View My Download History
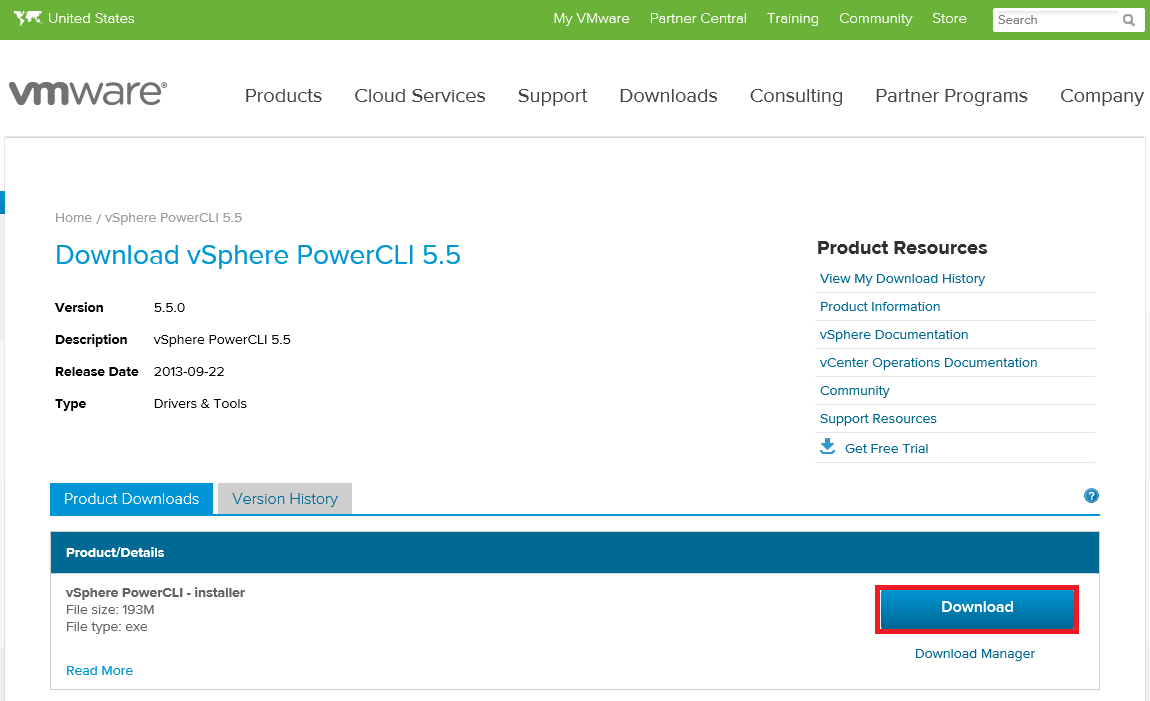The height and width of the screenshot is (701, 1150). [x=902, y=278]
